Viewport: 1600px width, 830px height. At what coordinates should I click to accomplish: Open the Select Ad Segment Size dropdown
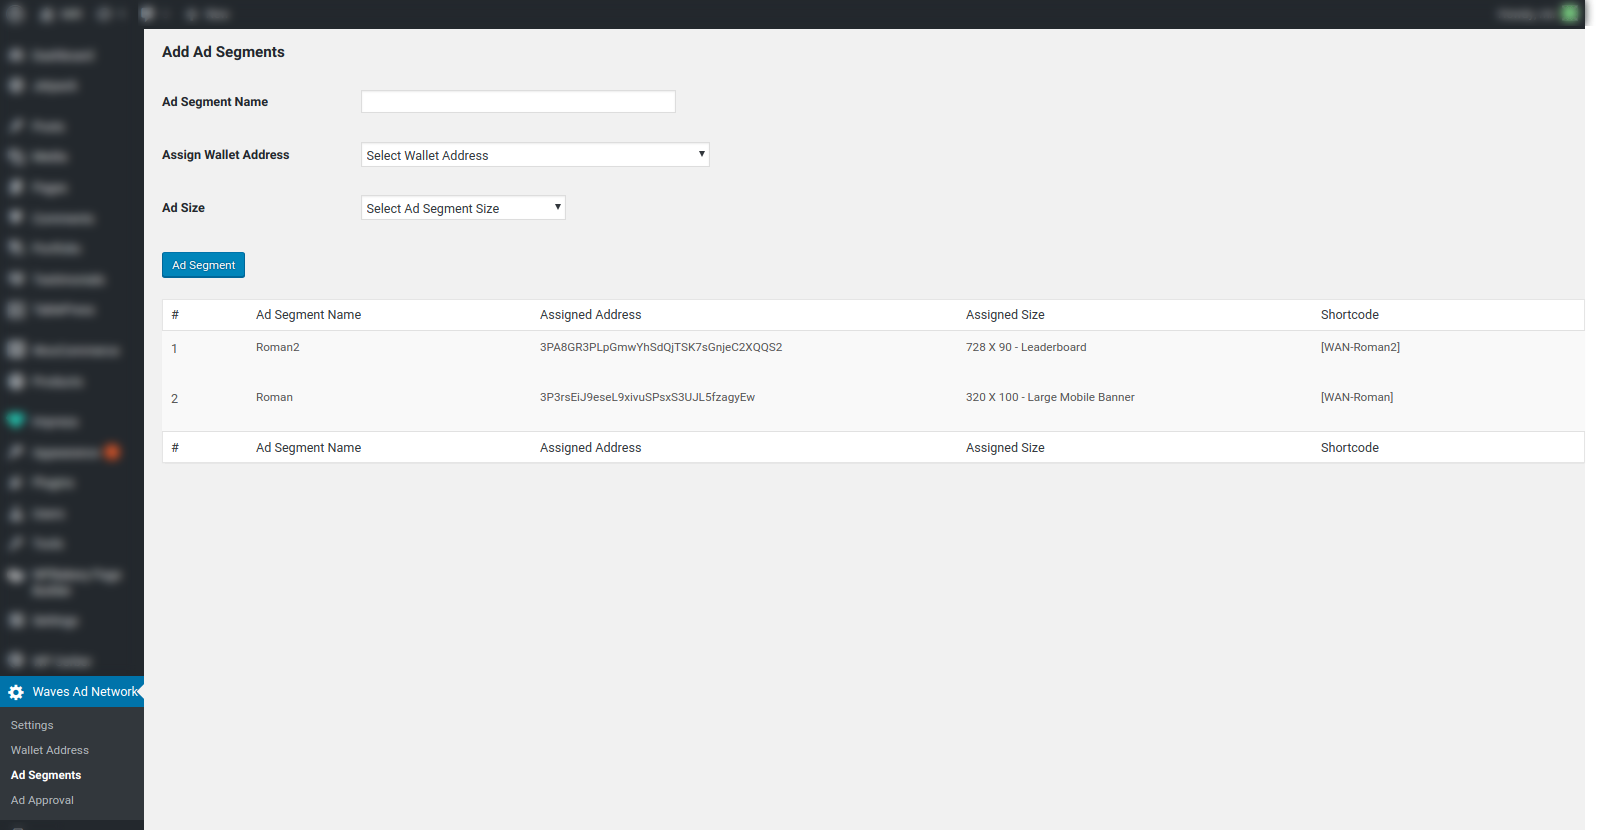pos(463,208)
